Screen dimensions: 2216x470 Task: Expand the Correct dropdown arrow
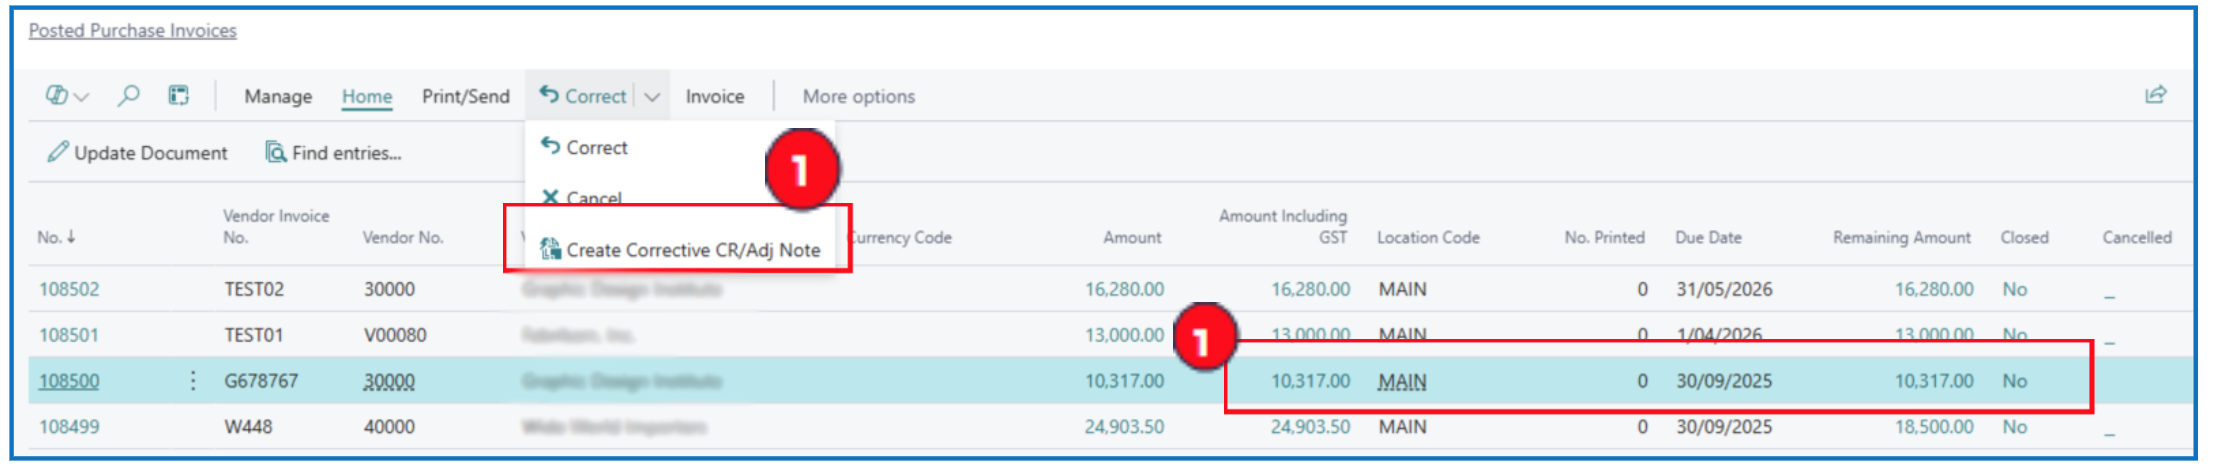click(x=652, y=97)
